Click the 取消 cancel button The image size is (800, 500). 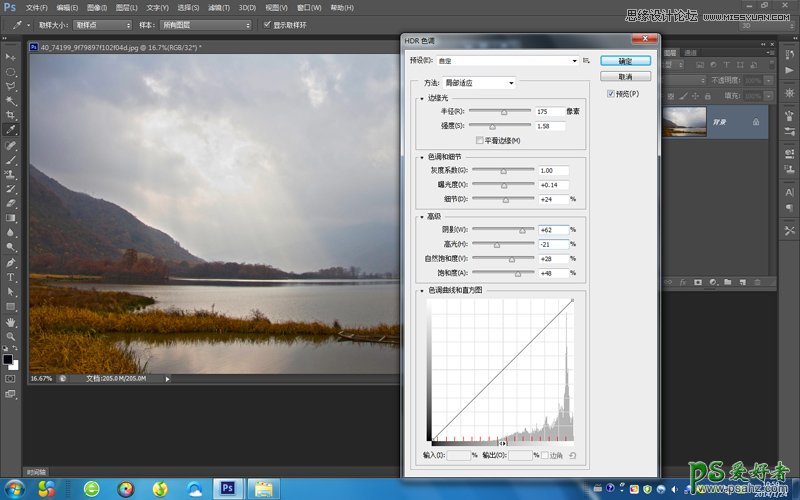[x=626, y=76]
